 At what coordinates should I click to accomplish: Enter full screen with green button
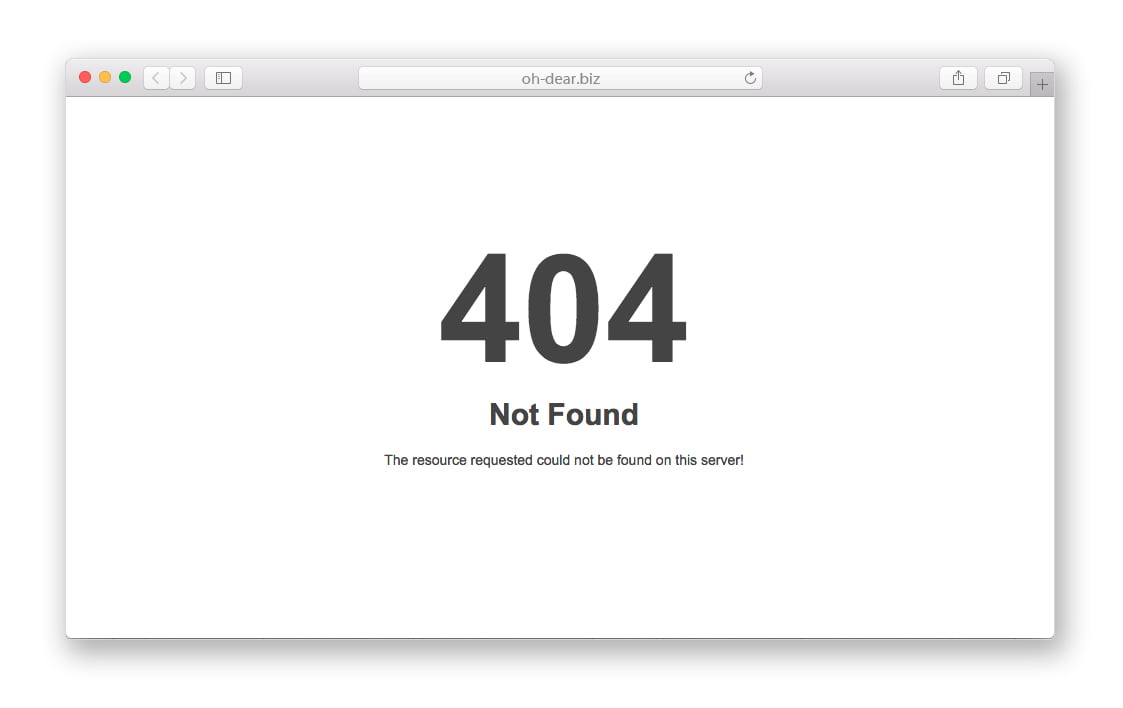125,77
